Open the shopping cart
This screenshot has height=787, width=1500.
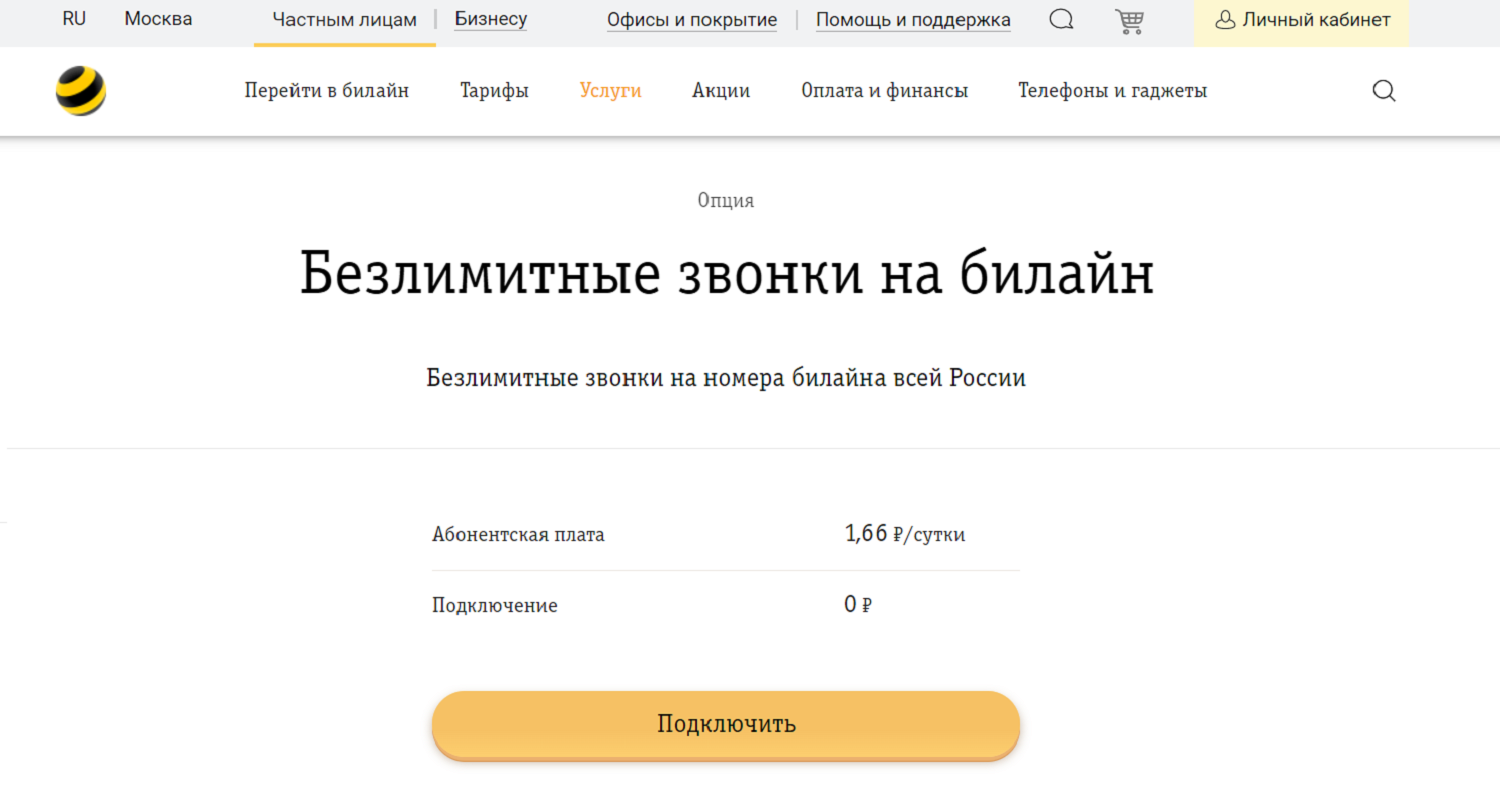pyautogui.click(x=1129, y=20)
